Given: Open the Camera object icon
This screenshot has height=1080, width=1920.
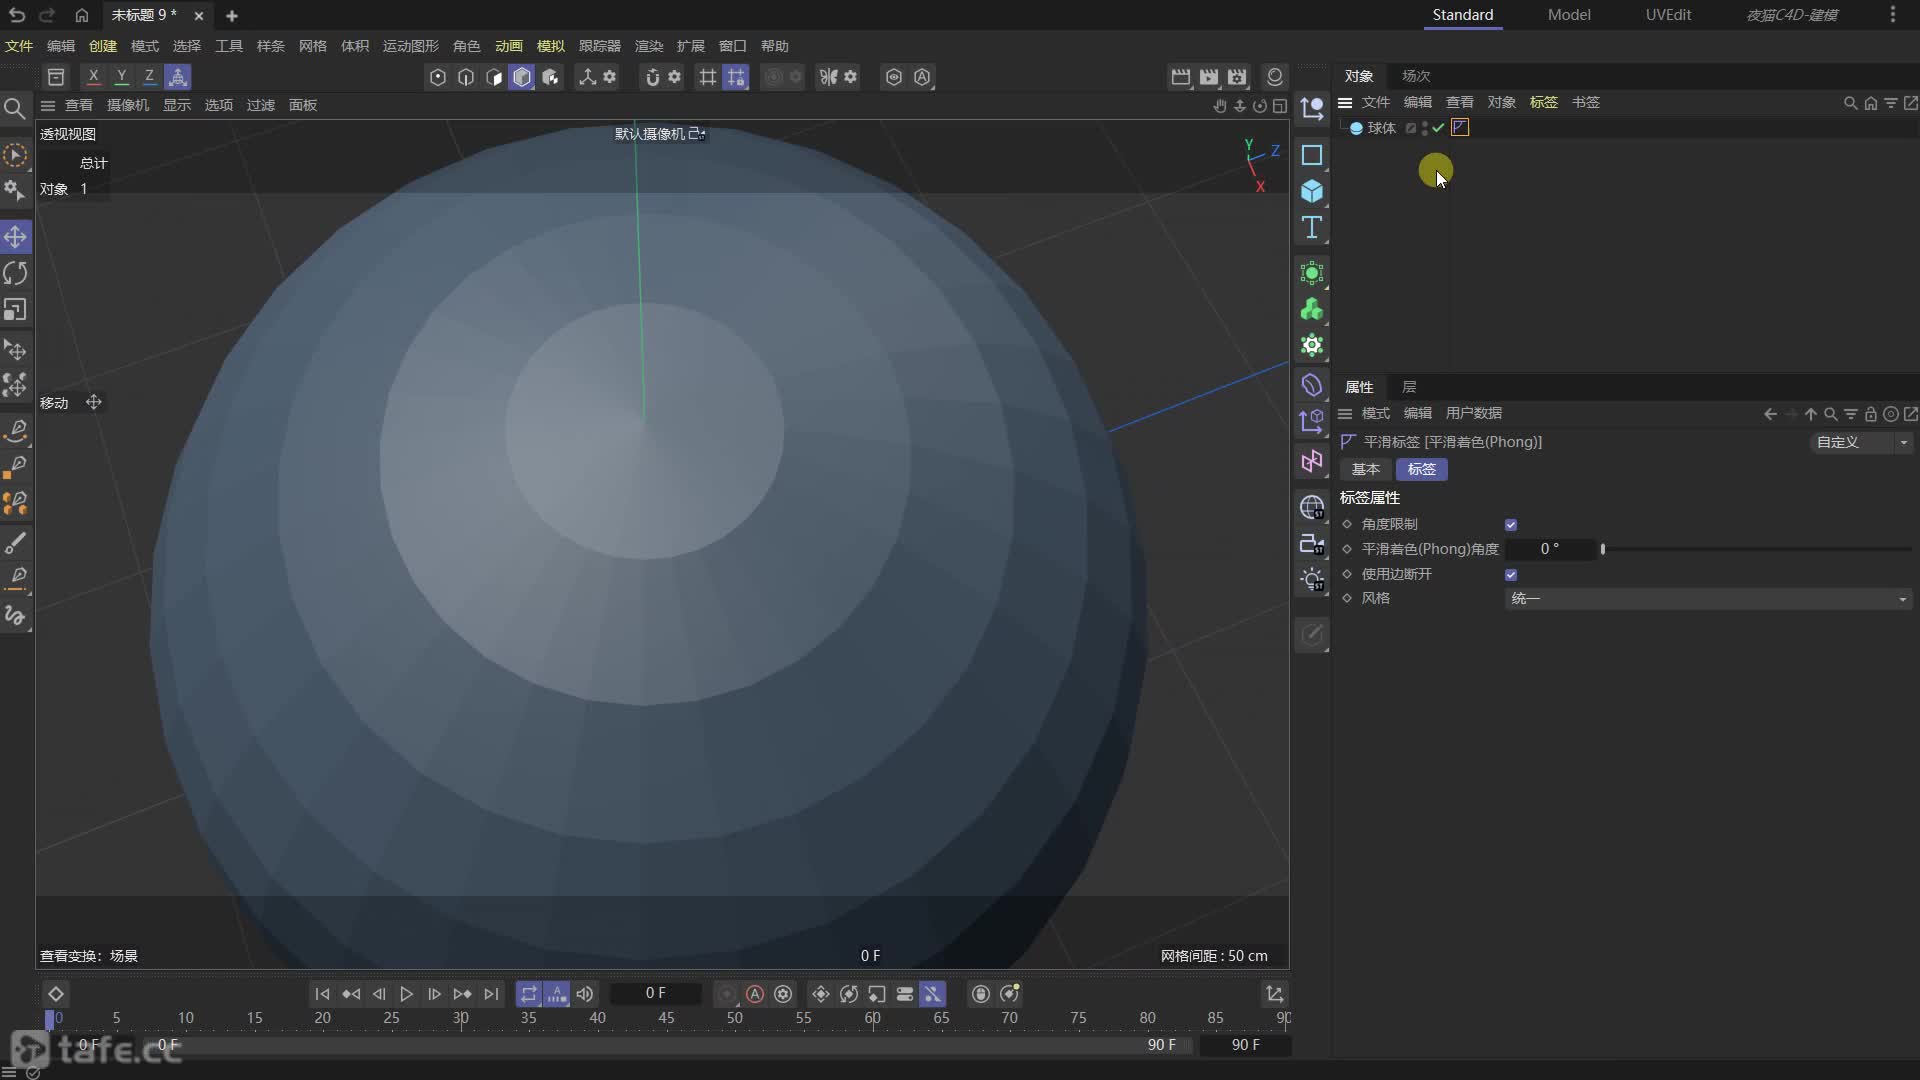Looking at the screenshot, I should (x=1312, y=543).
